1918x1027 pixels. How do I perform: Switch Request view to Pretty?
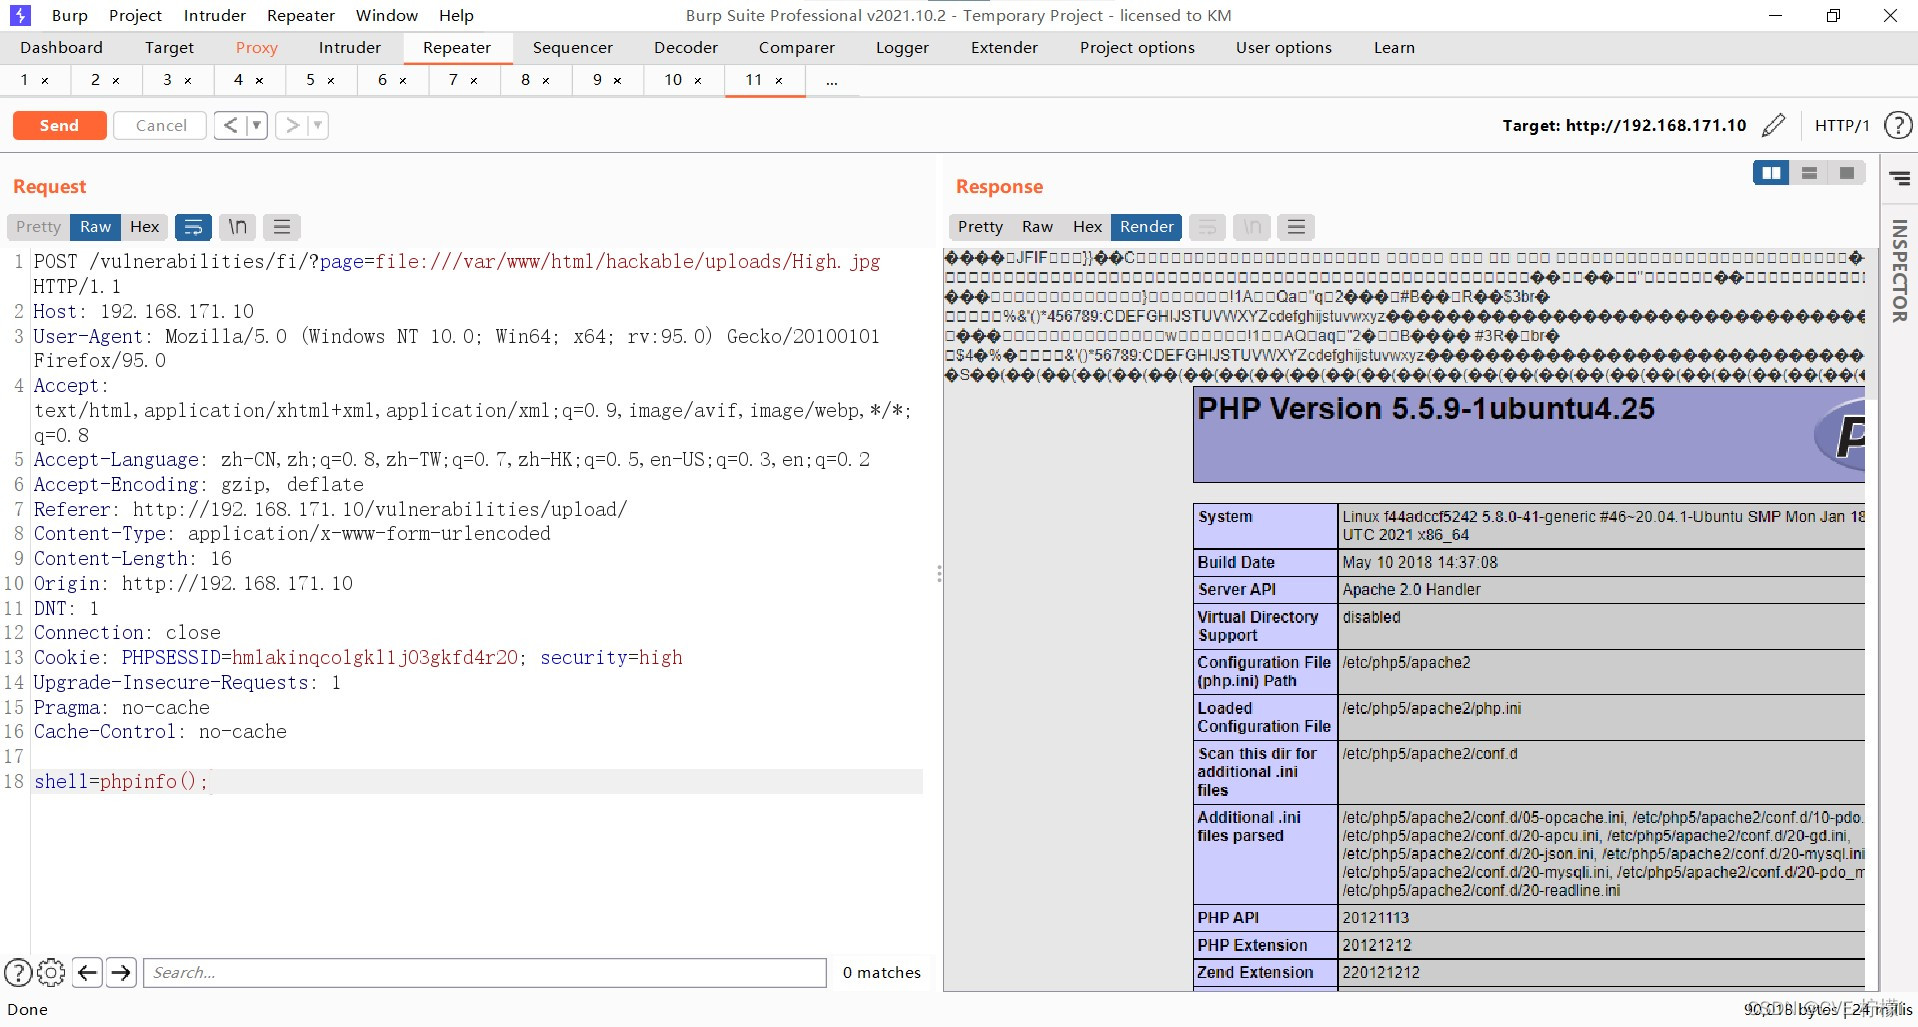[x=39, y=227]
